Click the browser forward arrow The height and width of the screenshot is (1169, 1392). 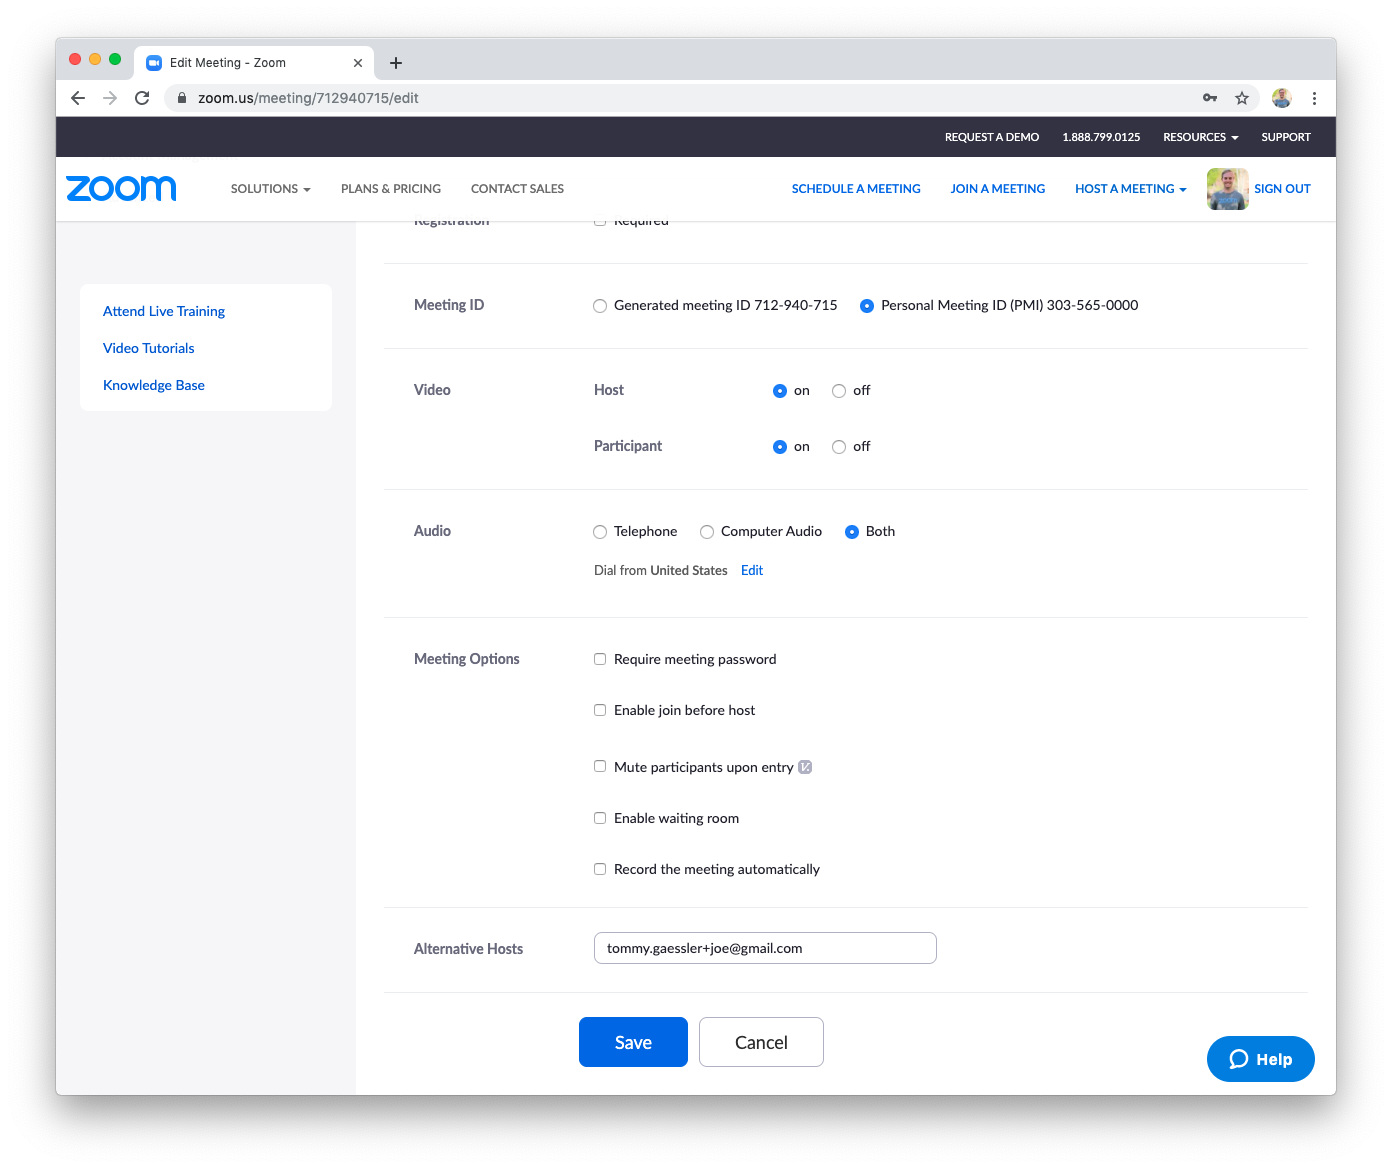point(110,98)
